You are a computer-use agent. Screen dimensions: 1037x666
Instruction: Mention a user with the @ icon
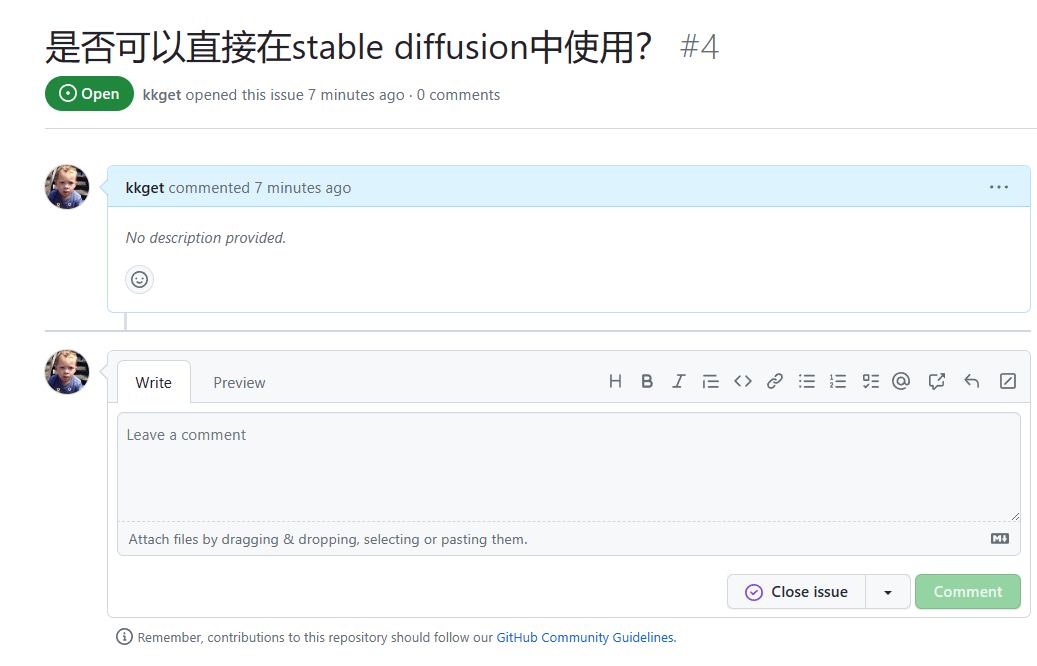coord(901,381)
